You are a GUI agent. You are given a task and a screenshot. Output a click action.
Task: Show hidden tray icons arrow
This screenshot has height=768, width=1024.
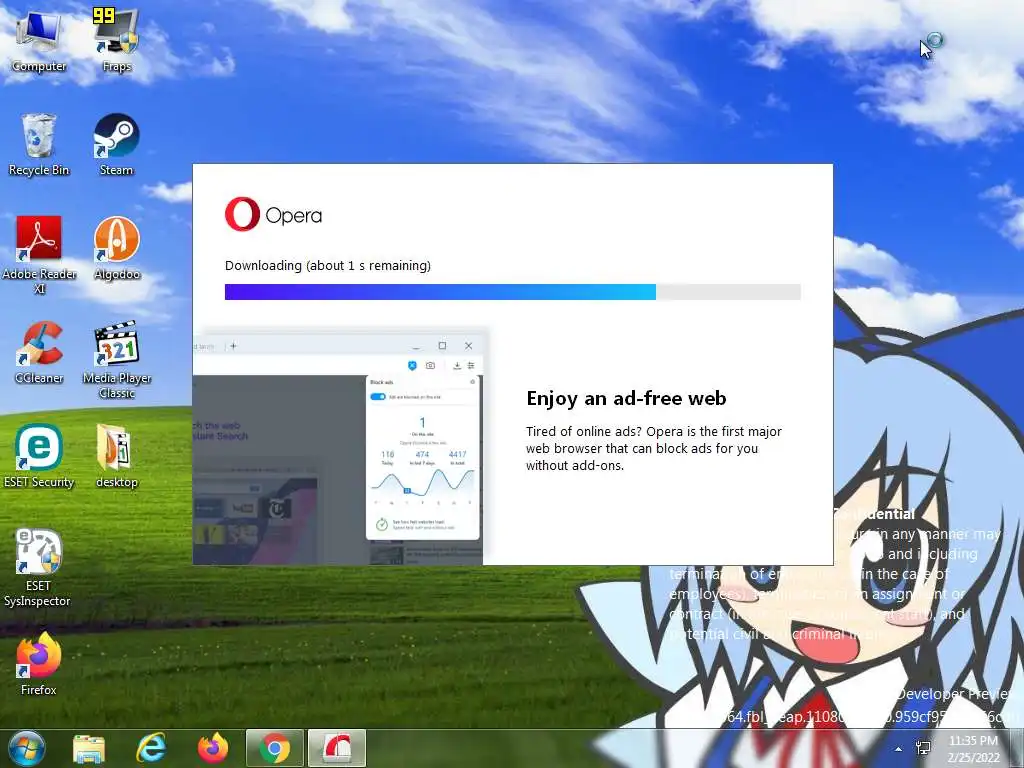click(x=899, y=749)
